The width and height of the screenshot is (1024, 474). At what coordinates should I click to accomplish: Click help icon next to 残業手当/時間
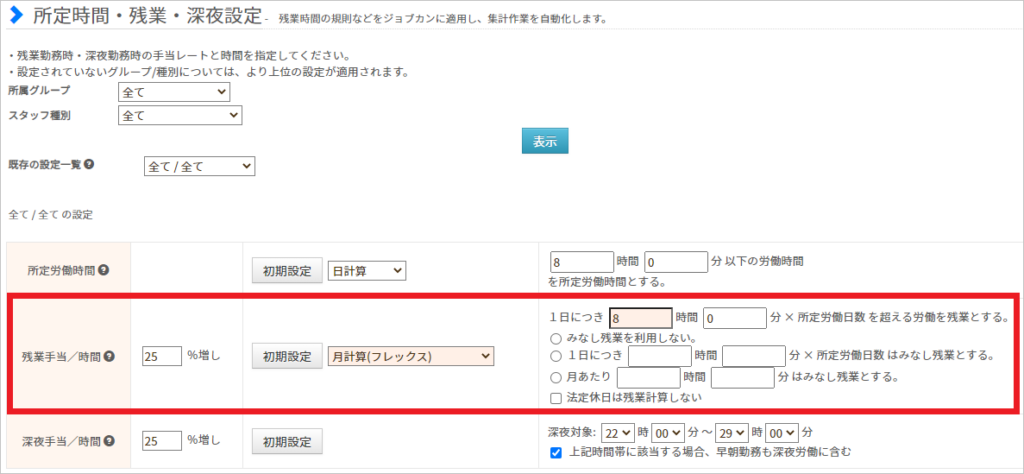coord(109,356)
